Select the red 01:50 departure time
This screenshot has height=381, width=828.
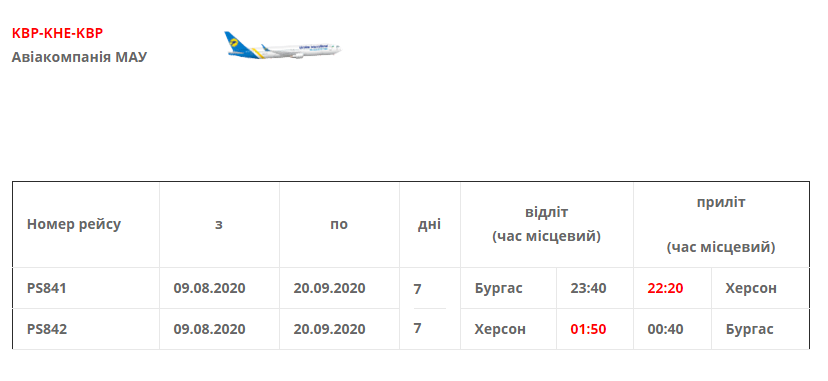[588, 329]
